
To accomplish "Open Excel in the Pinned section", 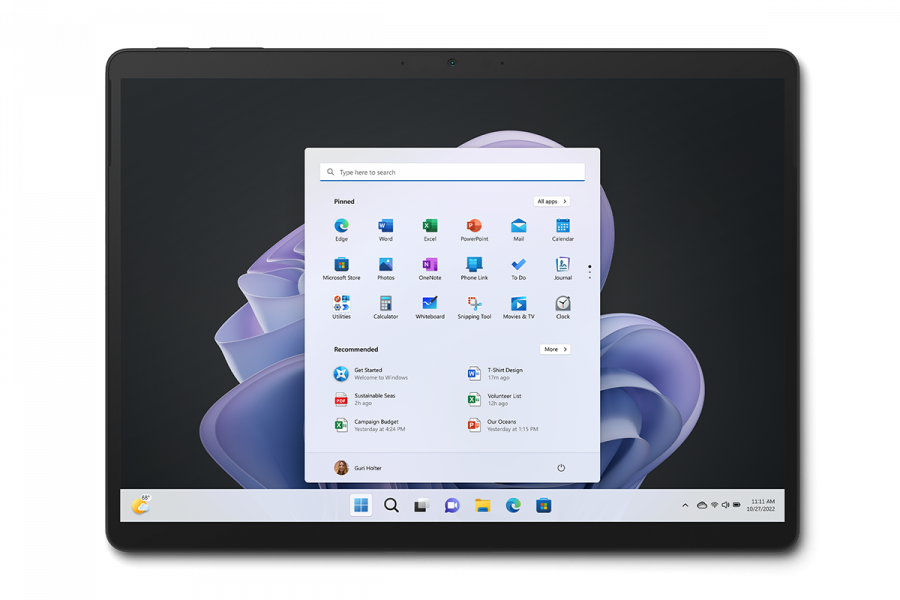I will 430,227.
